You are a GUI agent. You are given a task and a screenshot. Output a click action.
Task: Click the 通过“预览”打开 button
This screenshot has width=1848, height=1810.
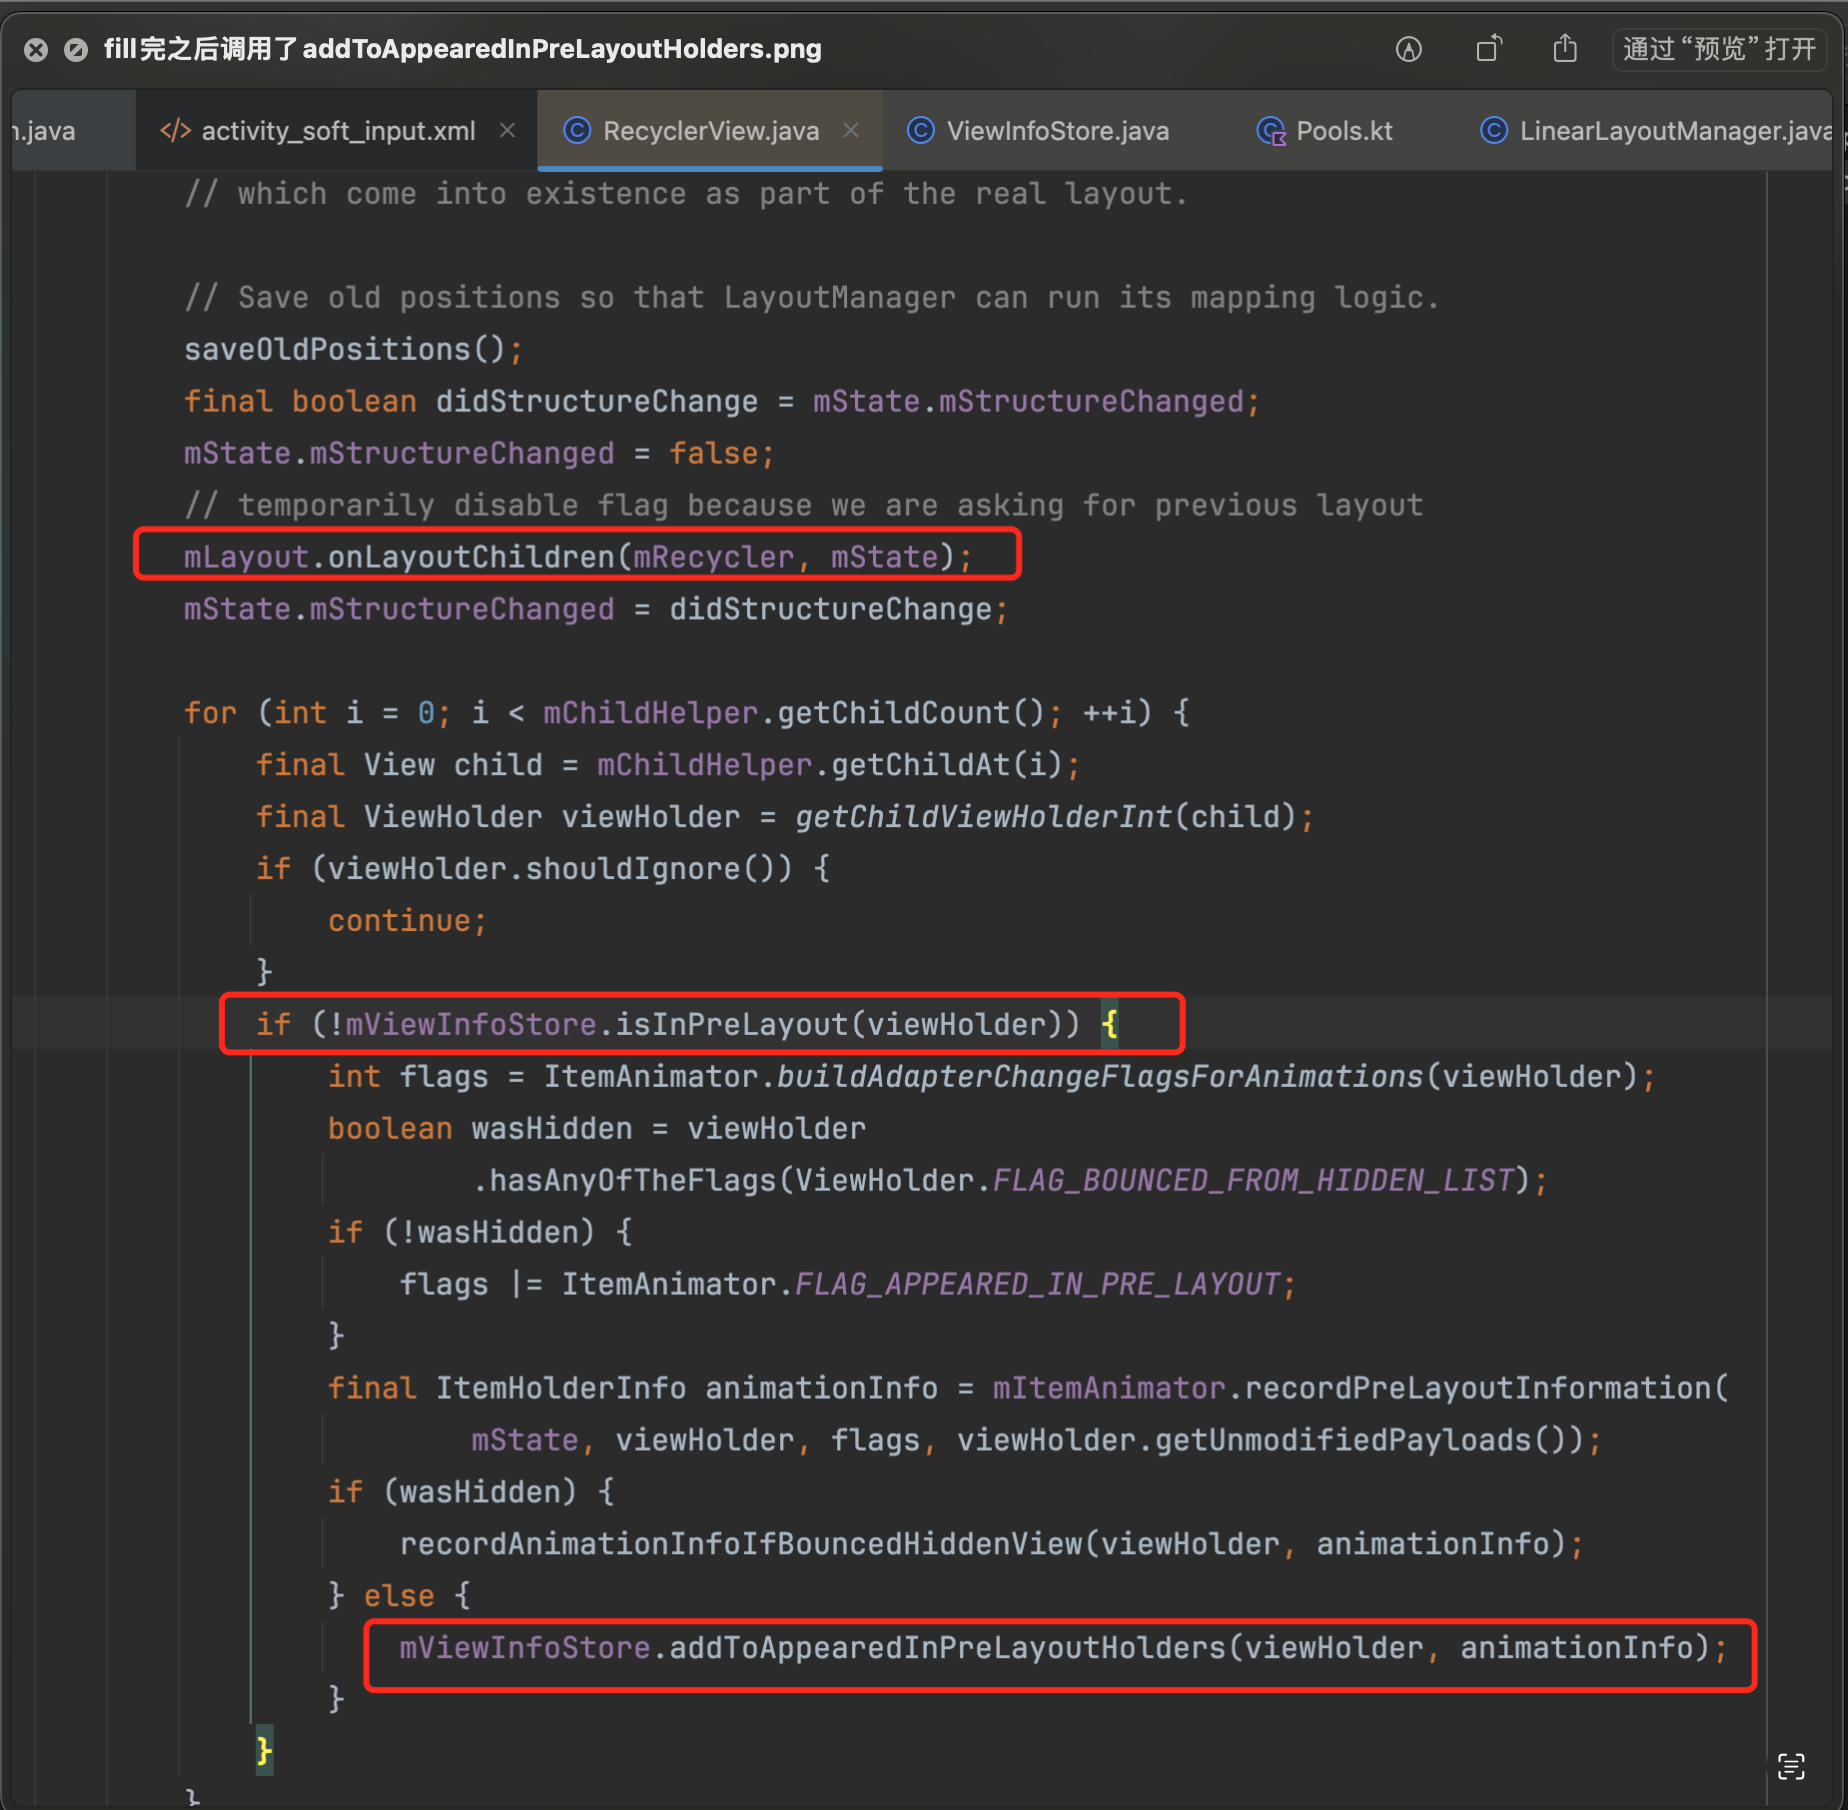1718,49
